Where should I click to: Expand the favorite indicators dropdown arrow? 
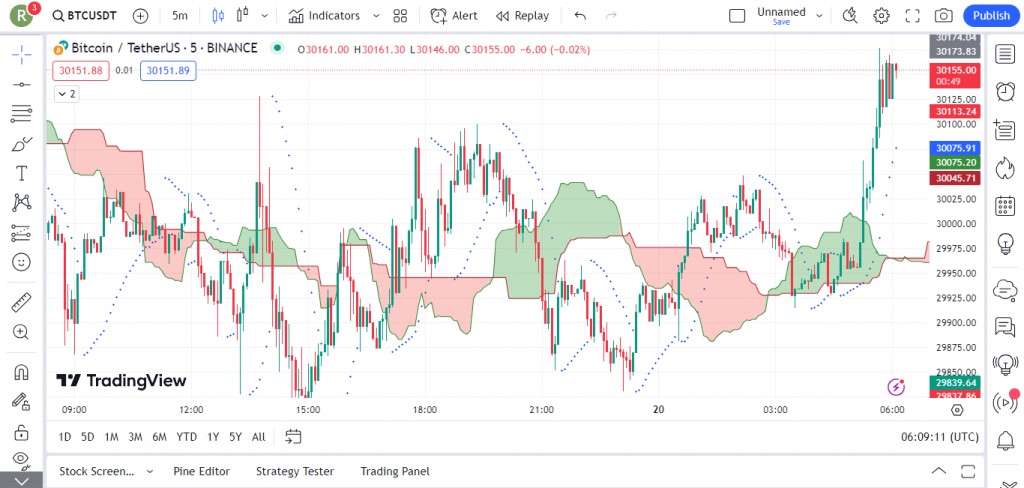(x=376, y=16)
